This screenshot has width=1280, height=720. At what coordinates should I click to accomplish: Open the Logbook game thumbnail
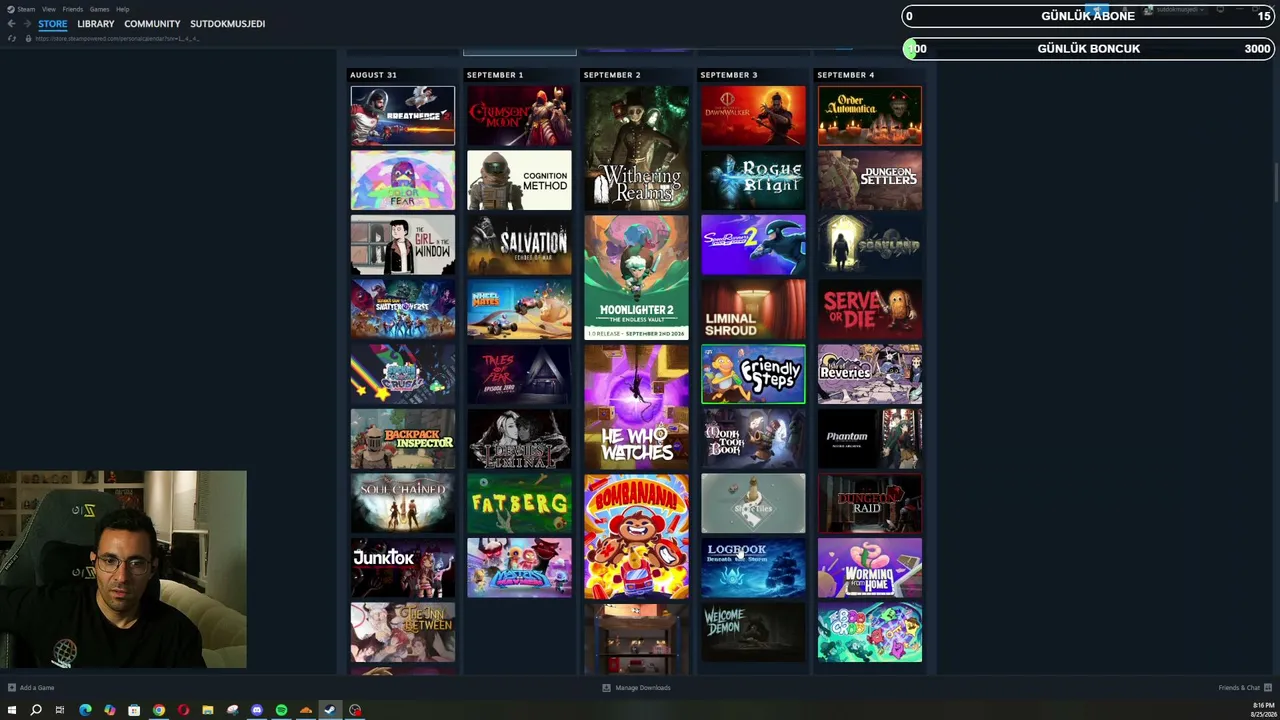(x=753, y=568)
